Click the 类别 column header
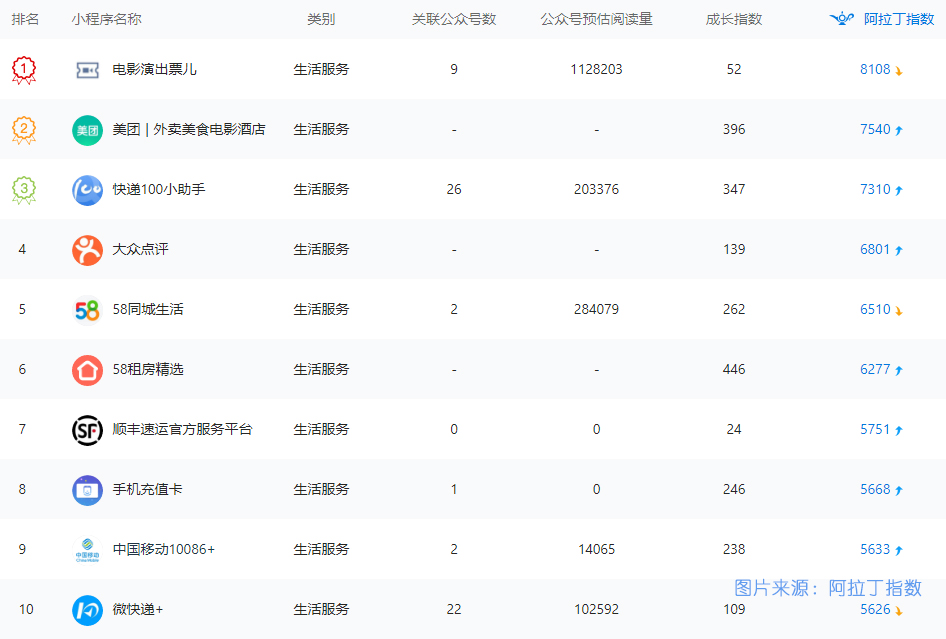Image resolution: width=946 pixels, height=639 pixels. [x=321, y=19]
